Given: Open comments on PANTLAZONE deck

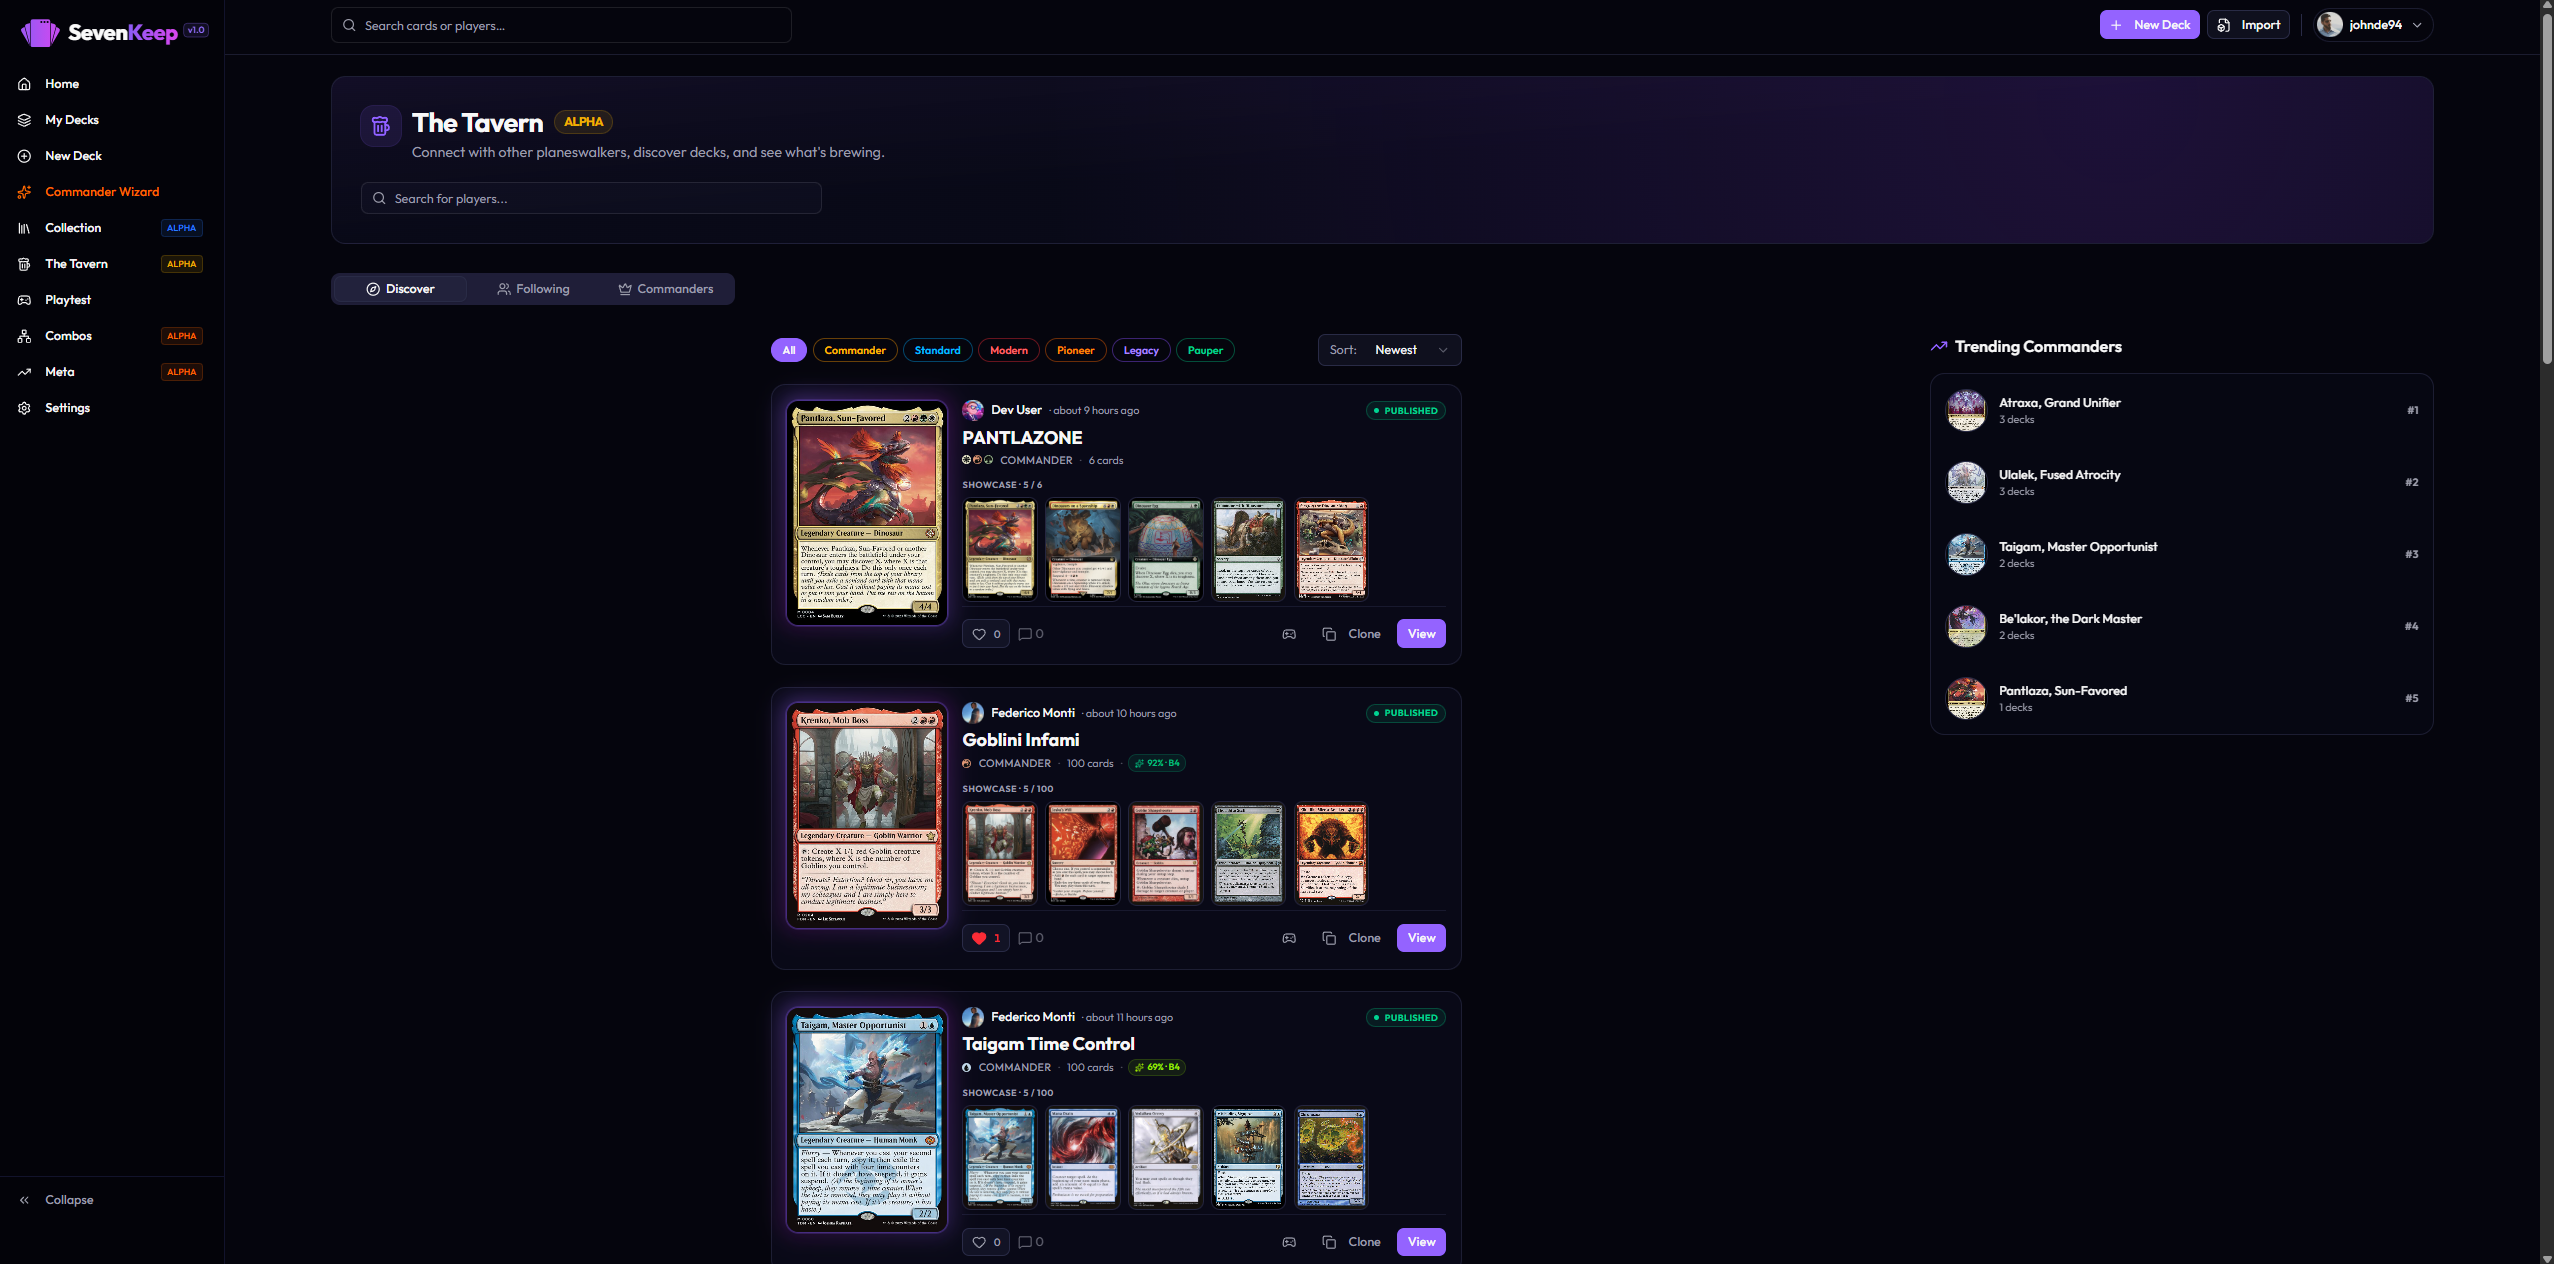Looking at the screenshot, I should click(1031, 634).
